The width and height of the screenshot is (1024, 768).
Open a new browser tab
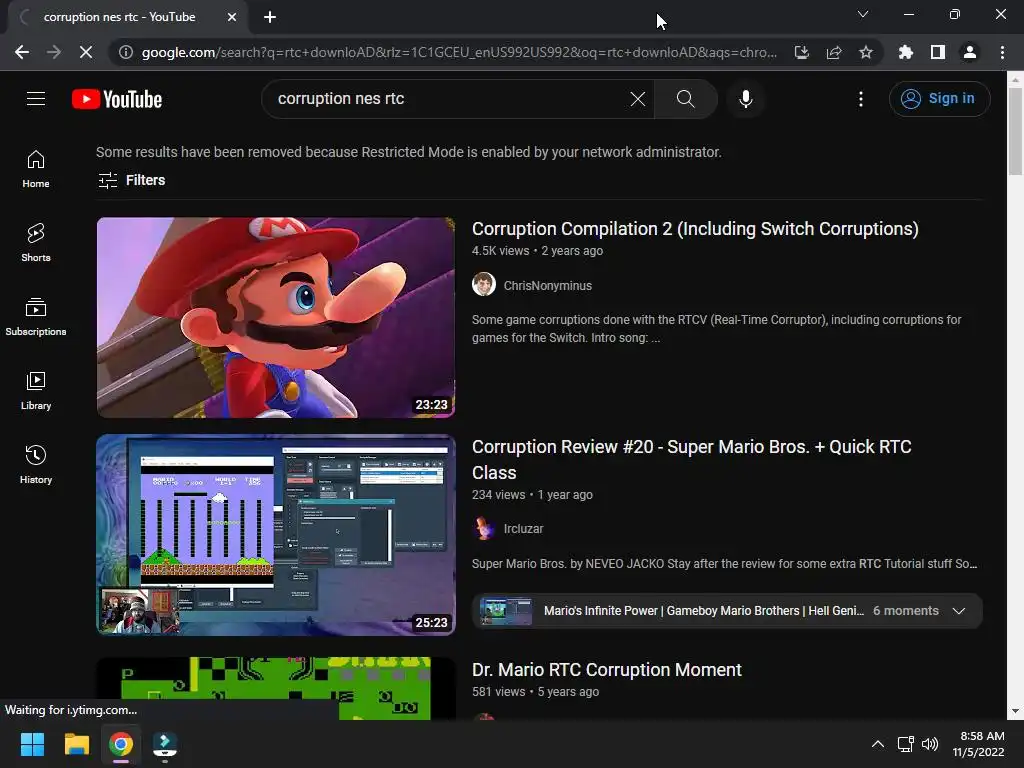pyautogui.click(x=270, y=18)
